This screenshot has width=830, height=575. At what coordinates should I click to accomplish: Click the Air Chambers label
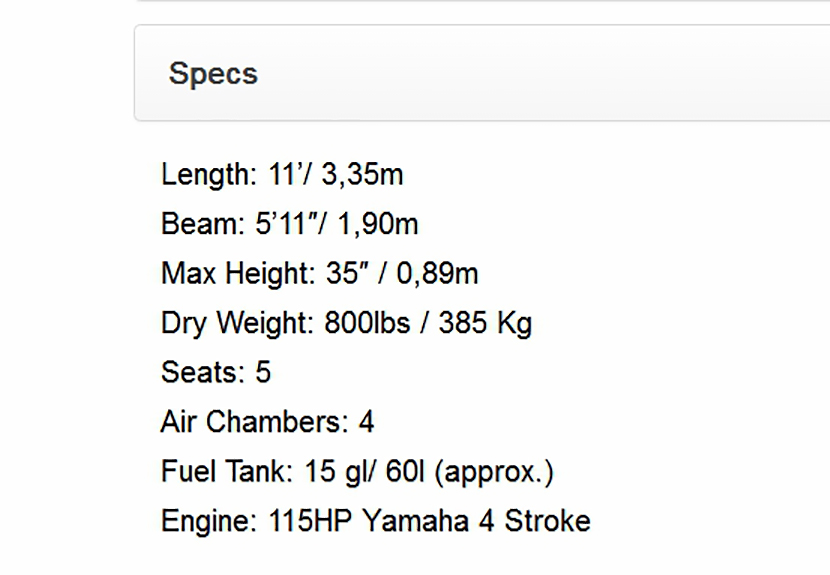[x=254, y=421]
